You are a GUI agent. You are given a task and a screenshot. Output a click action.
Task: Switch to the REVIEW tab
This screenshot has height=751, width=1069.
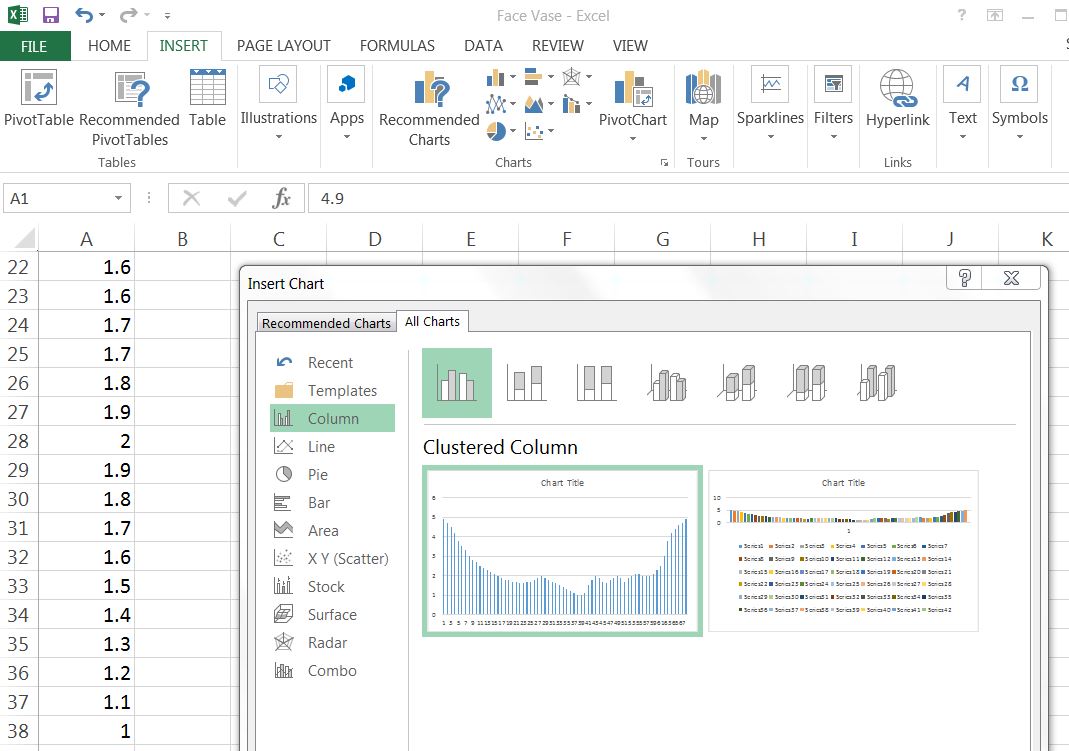click(558, 46)
